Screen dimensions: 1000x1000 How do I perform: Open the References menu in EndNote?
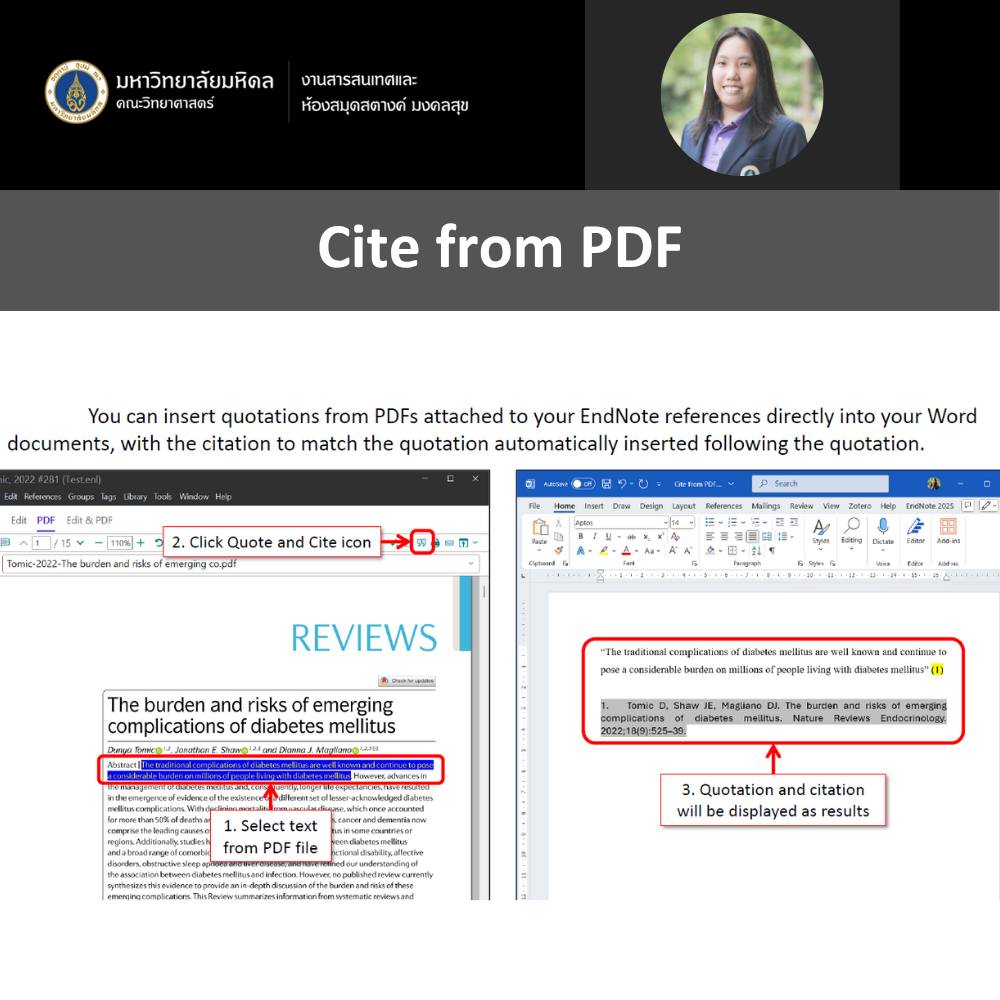pyautogui.click(x=42, y=496)
